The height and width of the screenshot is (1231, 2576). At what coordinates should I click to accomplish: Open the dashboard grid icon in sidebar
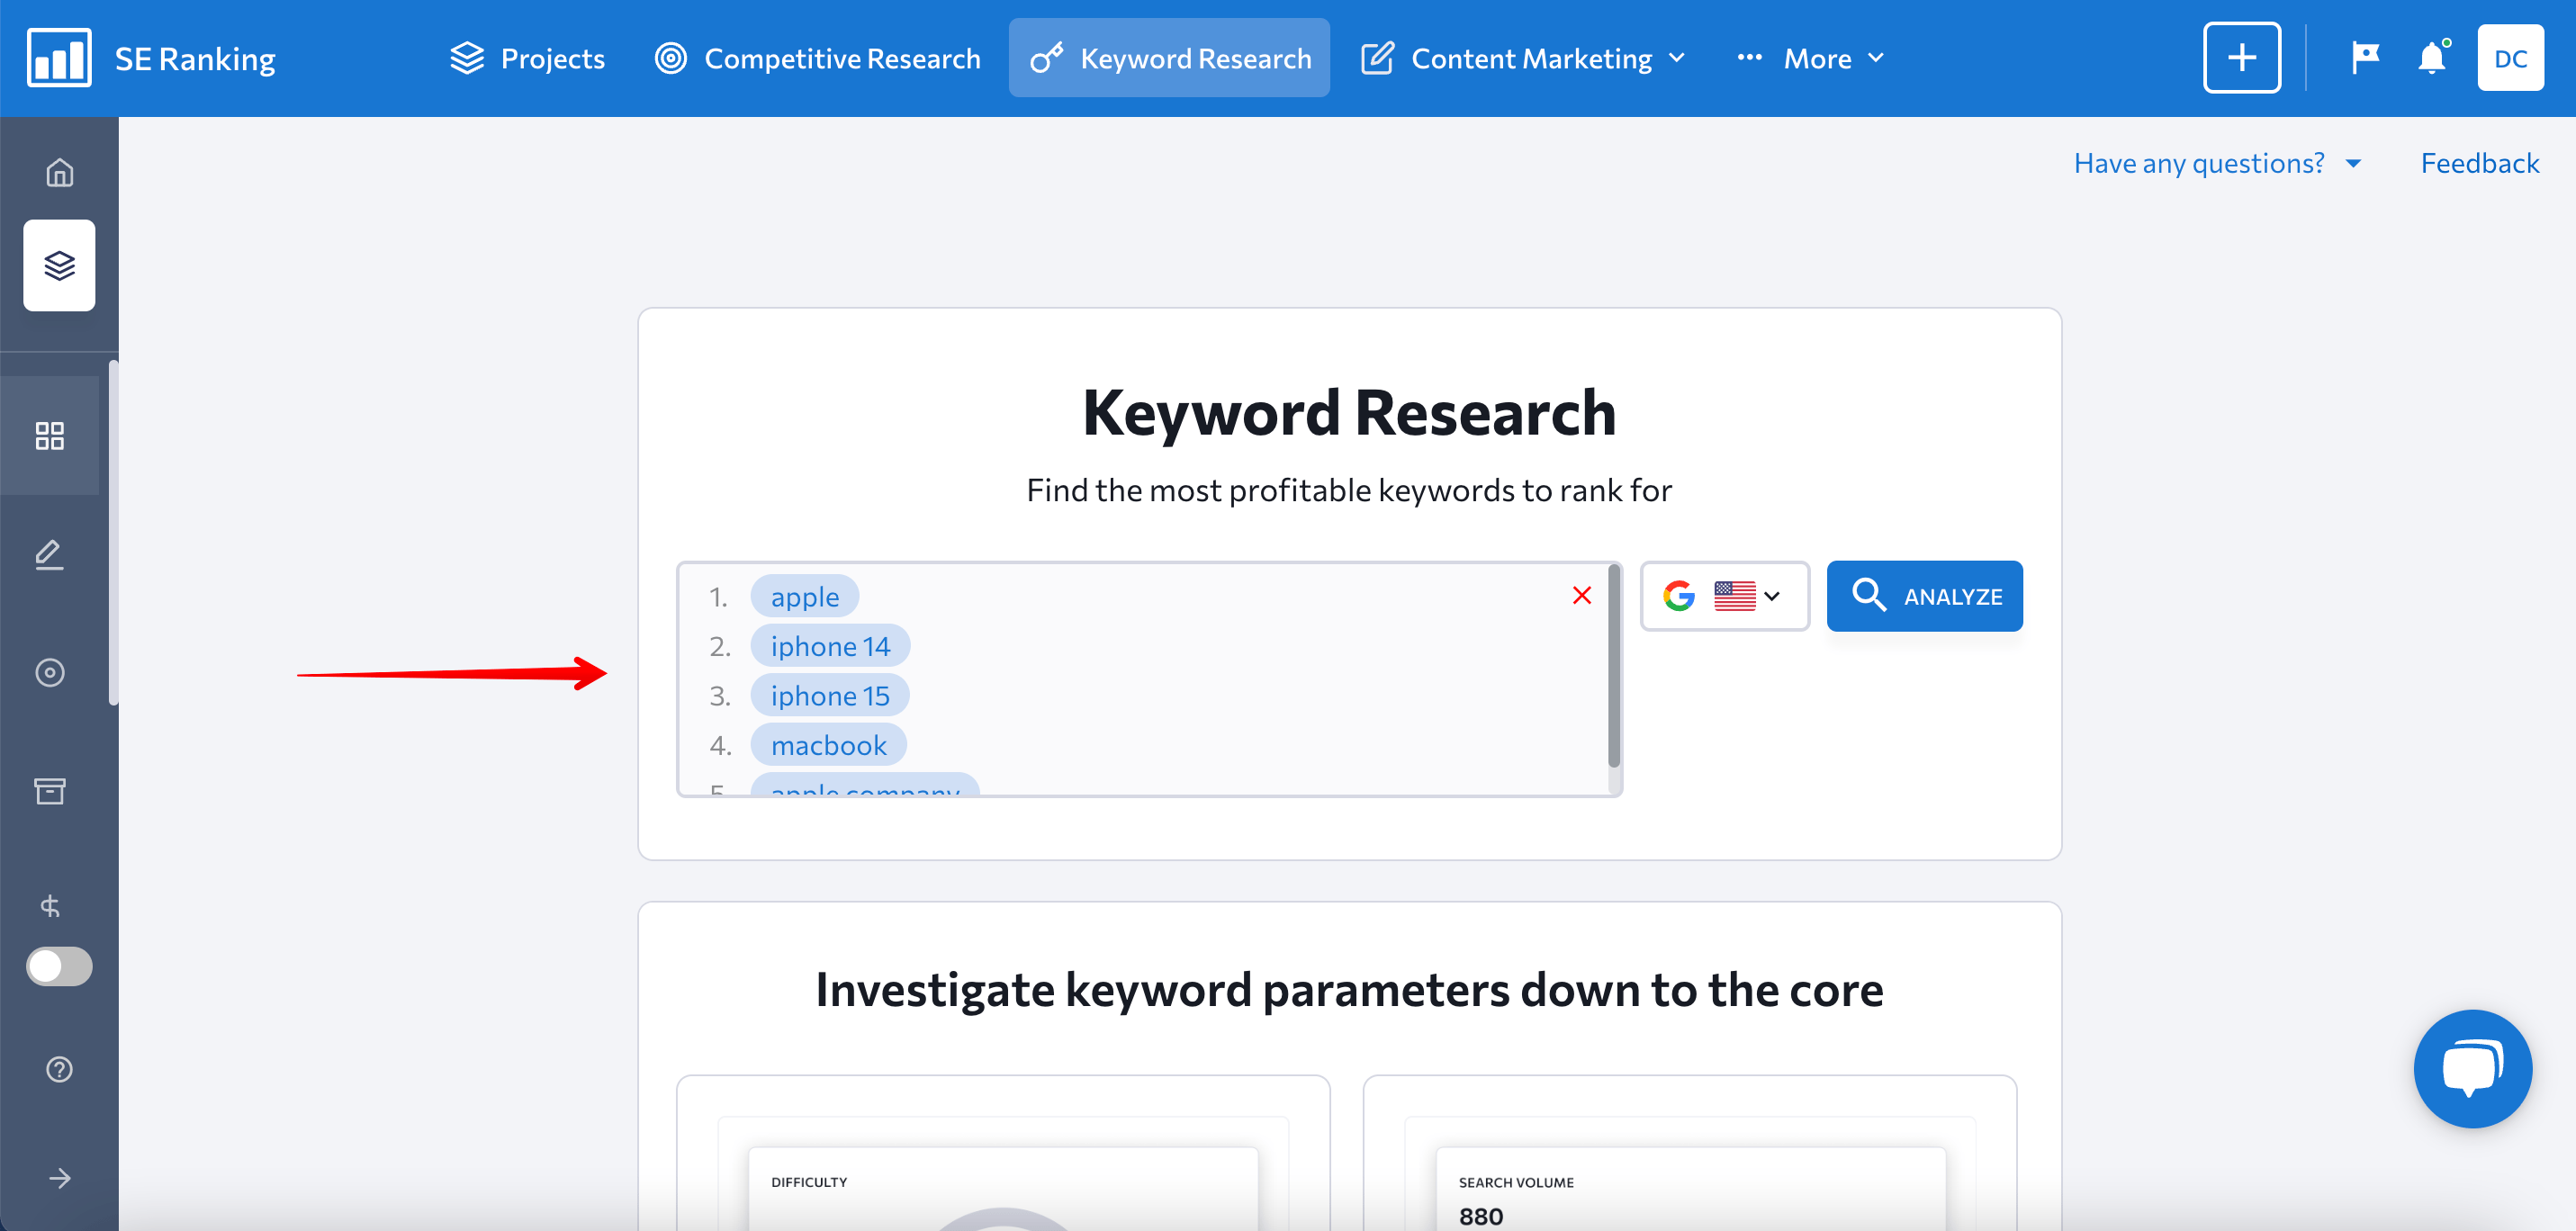click(x=50, y=436)
